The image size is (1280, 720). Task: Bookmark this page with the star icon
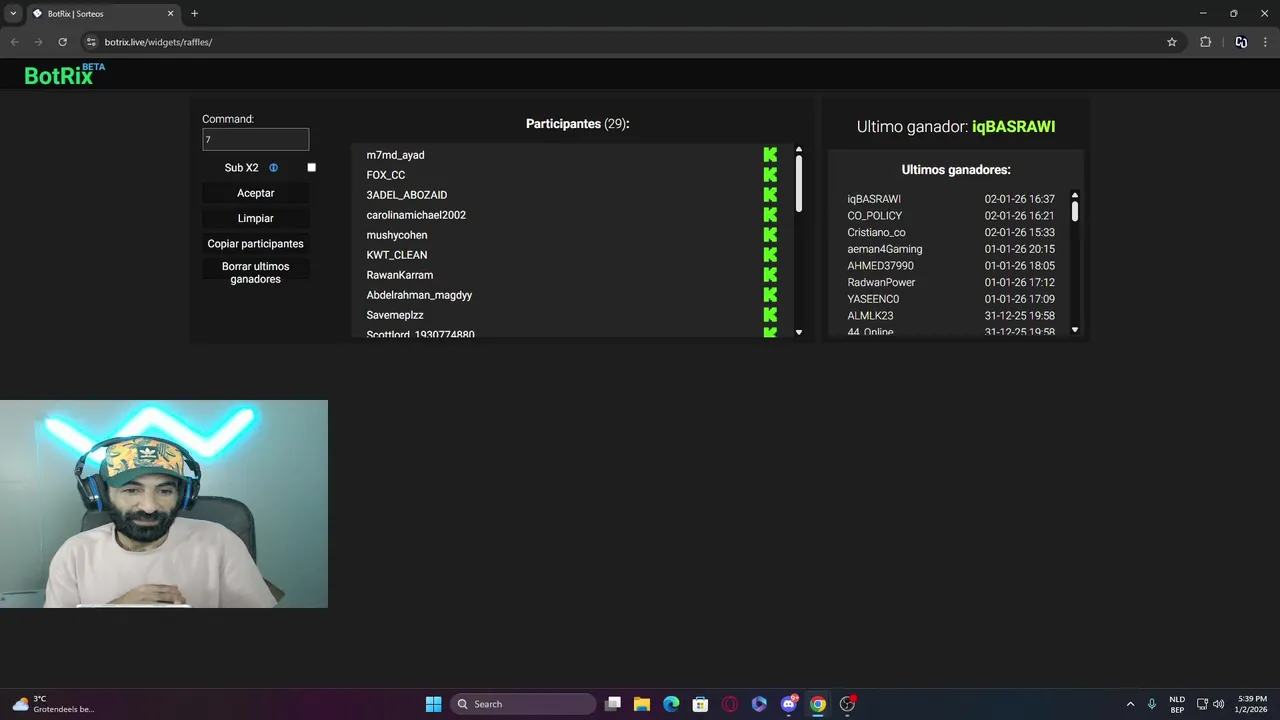coord(1172,42)
